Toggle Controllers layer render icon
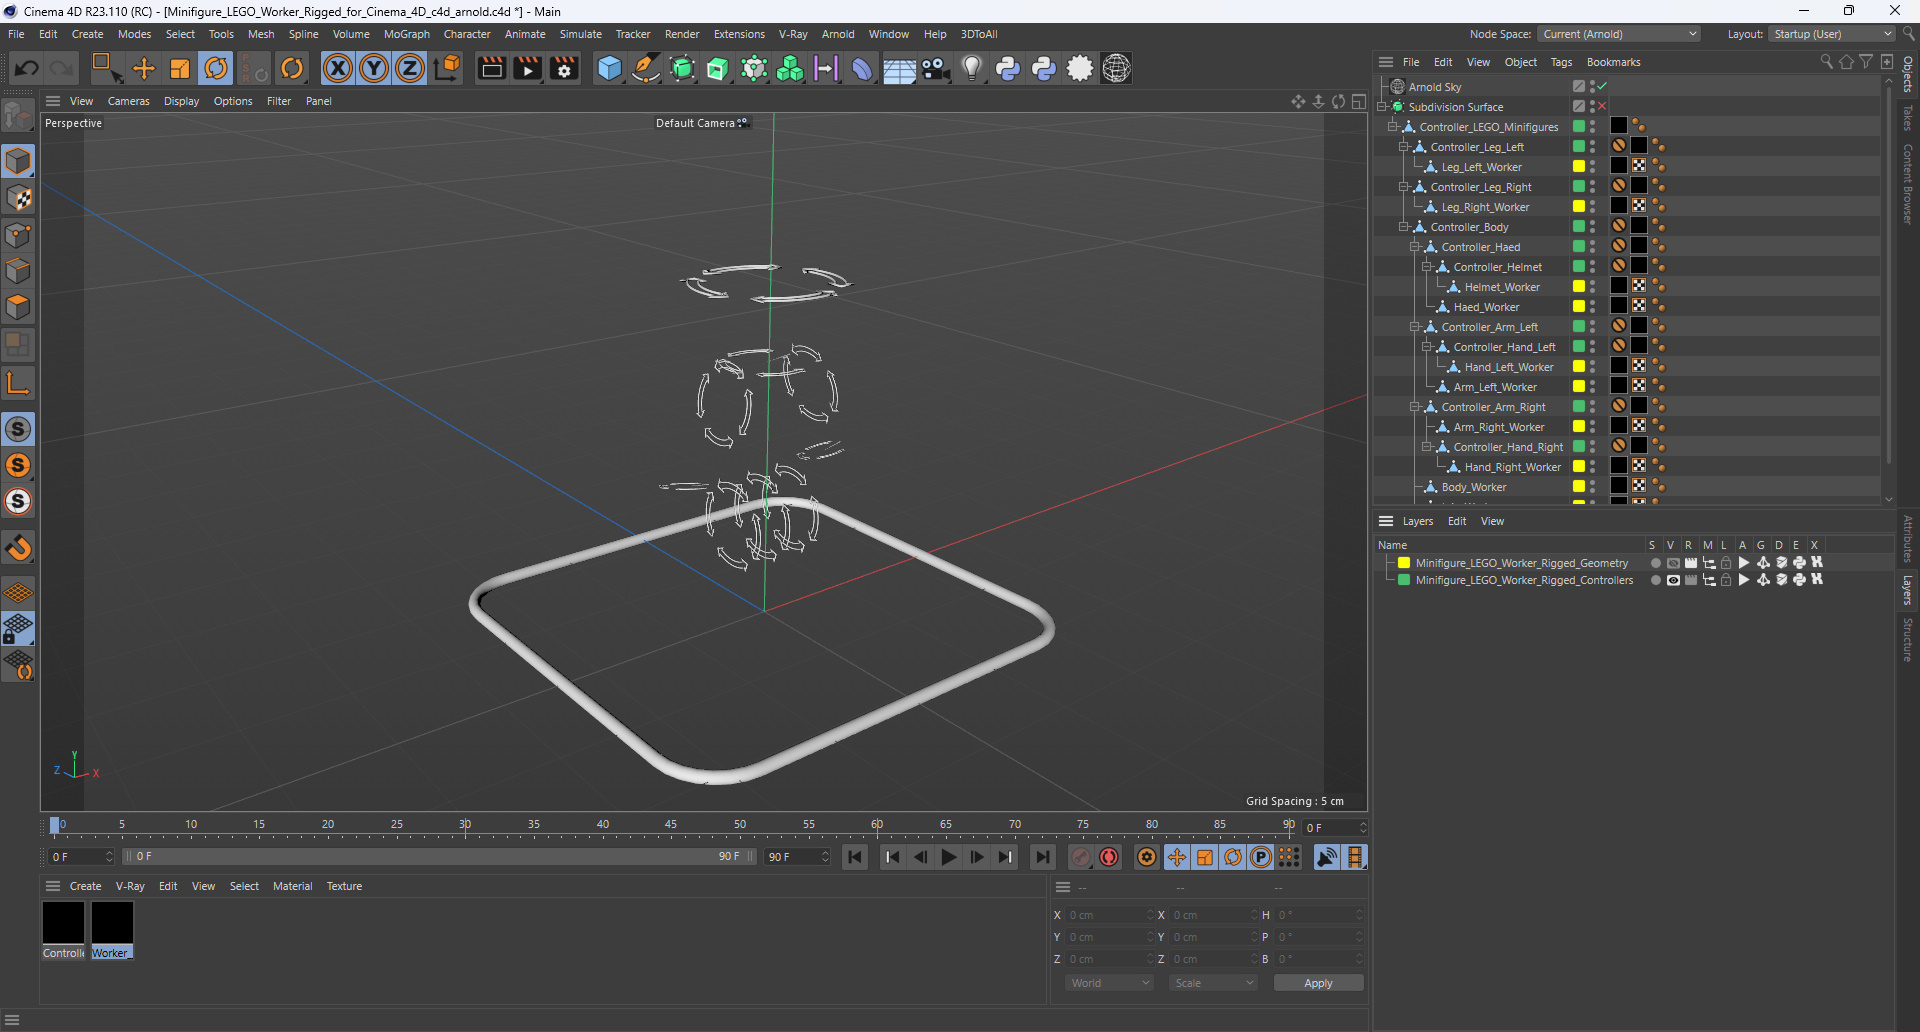This screenshot has width=1920, height=1032. (1691, 580)
